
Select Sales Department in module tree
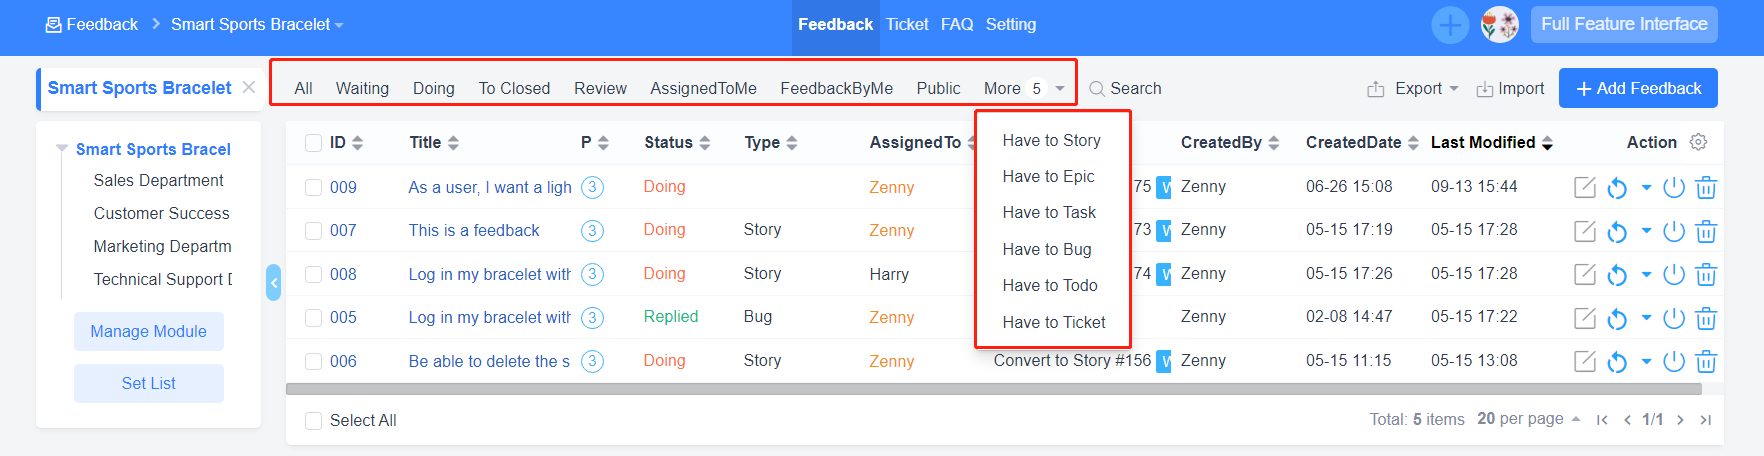coord(158,180)
